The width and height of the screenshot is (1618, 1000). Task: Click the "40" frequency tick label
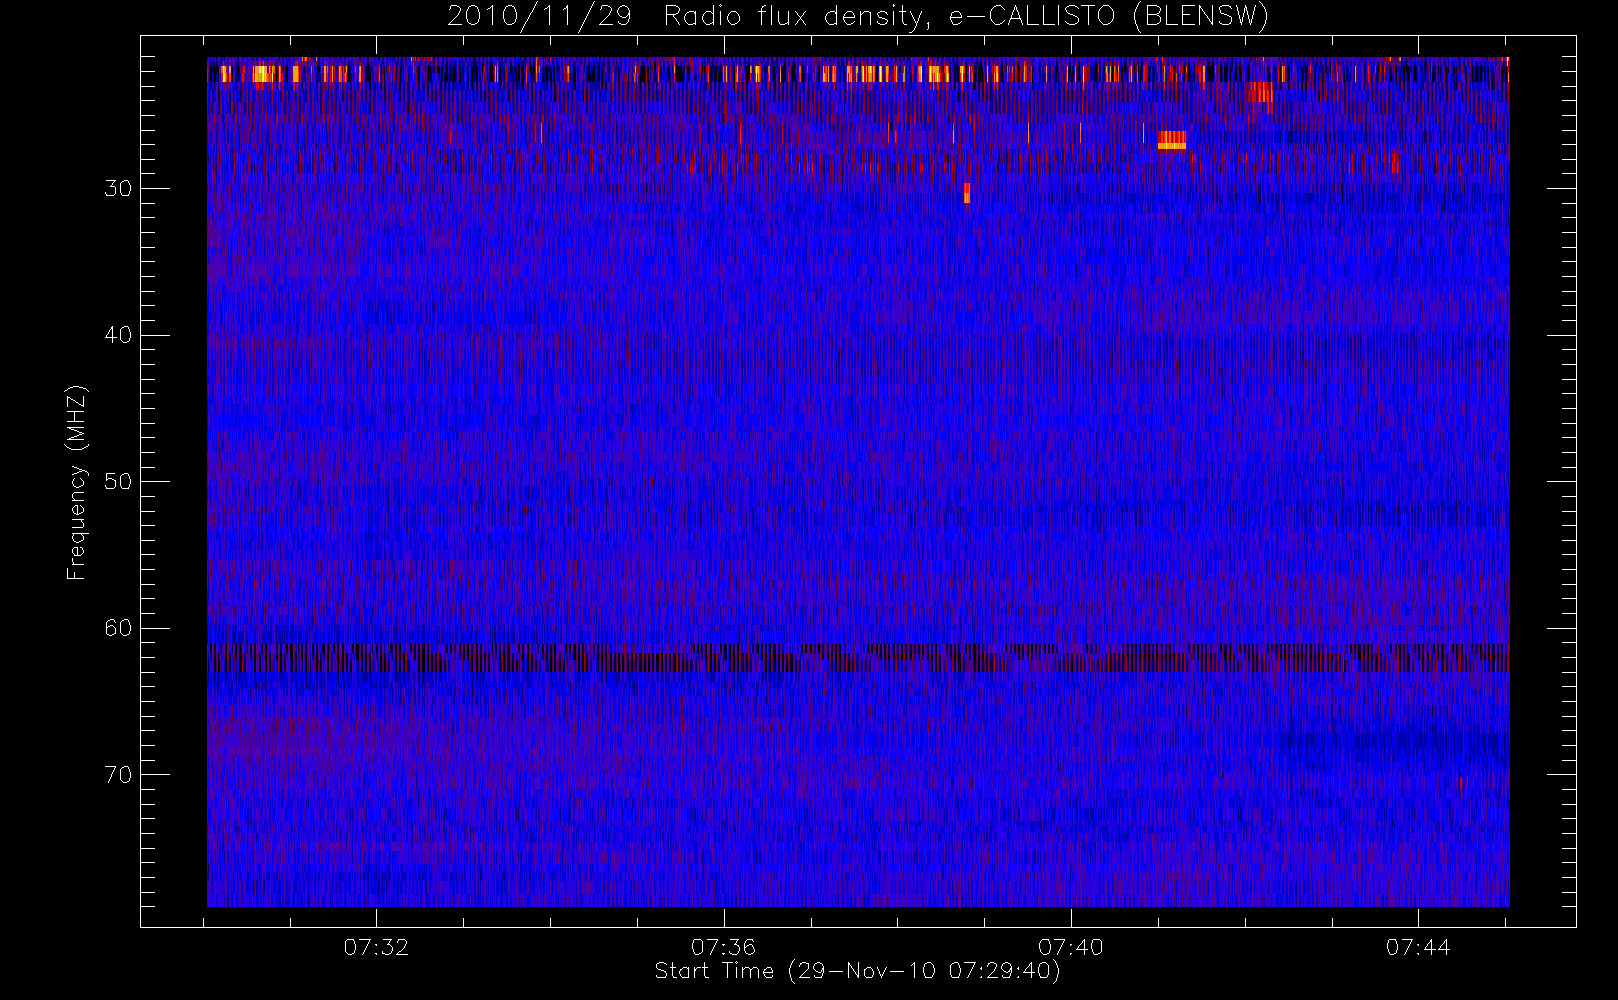tap(118, 335)
